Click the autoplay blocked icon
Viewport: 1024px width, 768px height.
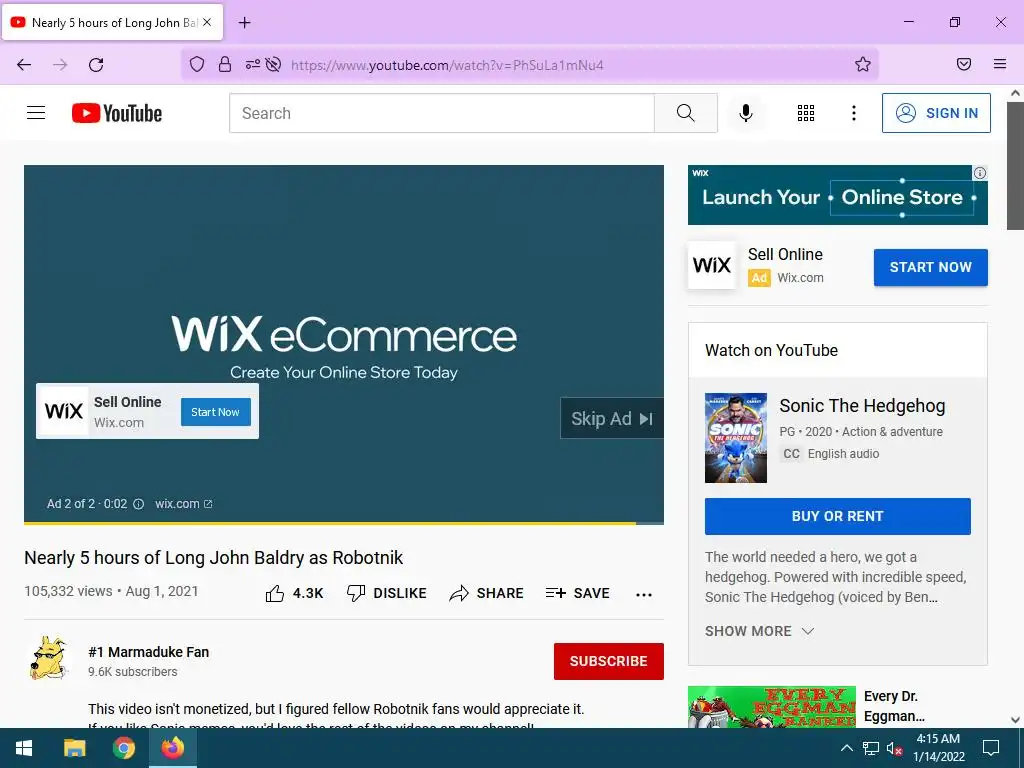tap(274, 64)
